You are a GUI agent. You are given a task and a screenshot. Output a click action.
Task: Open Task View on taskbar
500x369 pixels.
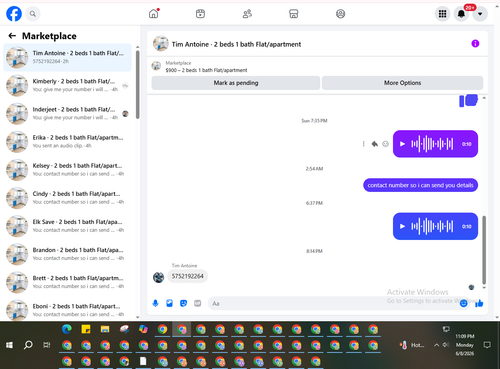pyautogui.click(x=47, y=345)
